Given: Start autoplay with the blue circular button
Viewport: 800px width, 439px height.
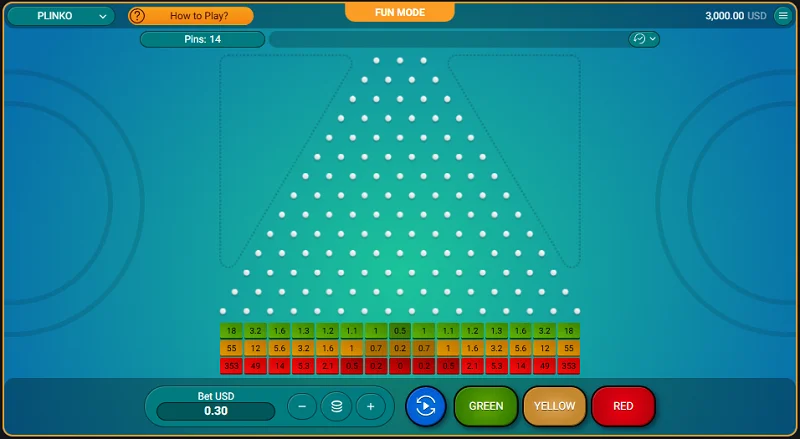Looking at the screenshot, I should 425,406.
